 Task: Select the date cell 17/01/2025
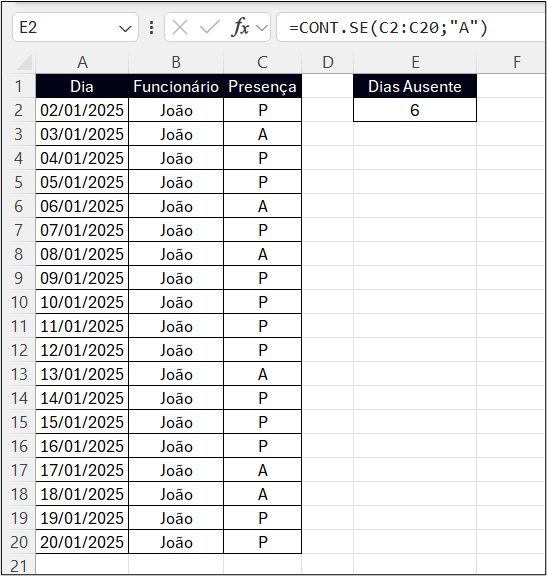coord(82,470)
